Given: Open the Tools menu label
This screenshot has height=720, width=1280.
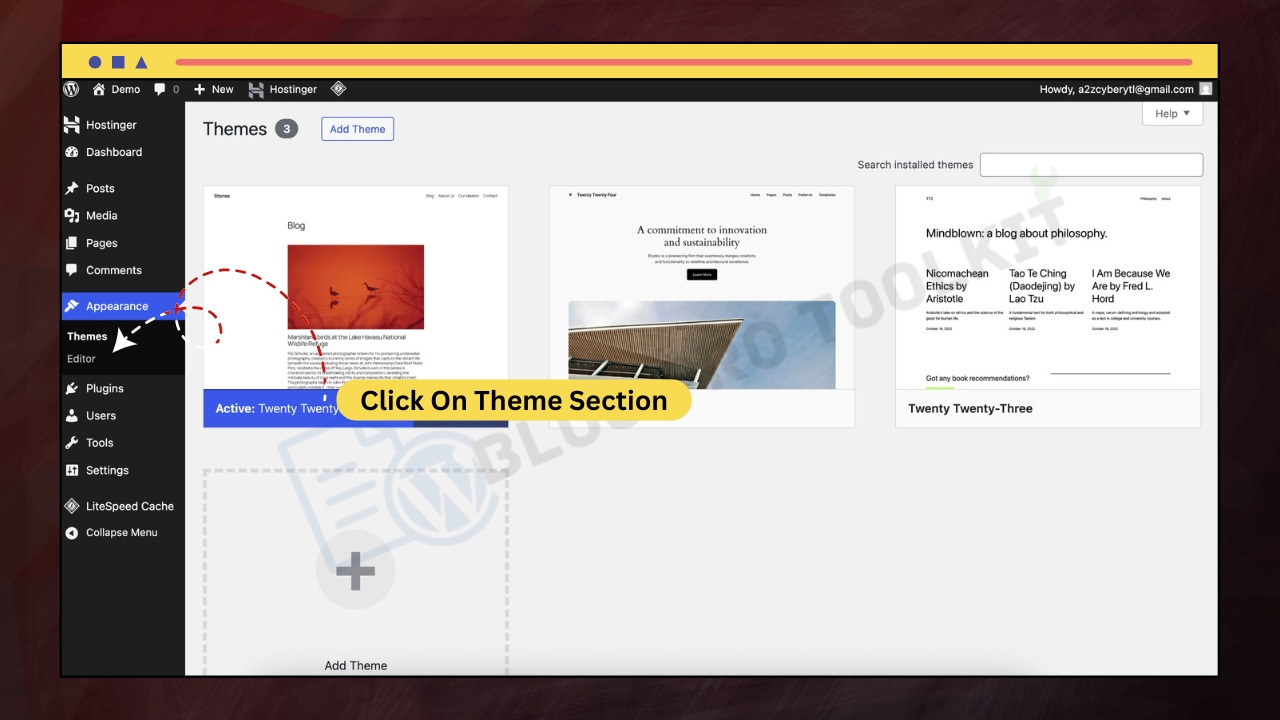Looking at the screenshot, I should pos(100,443).
